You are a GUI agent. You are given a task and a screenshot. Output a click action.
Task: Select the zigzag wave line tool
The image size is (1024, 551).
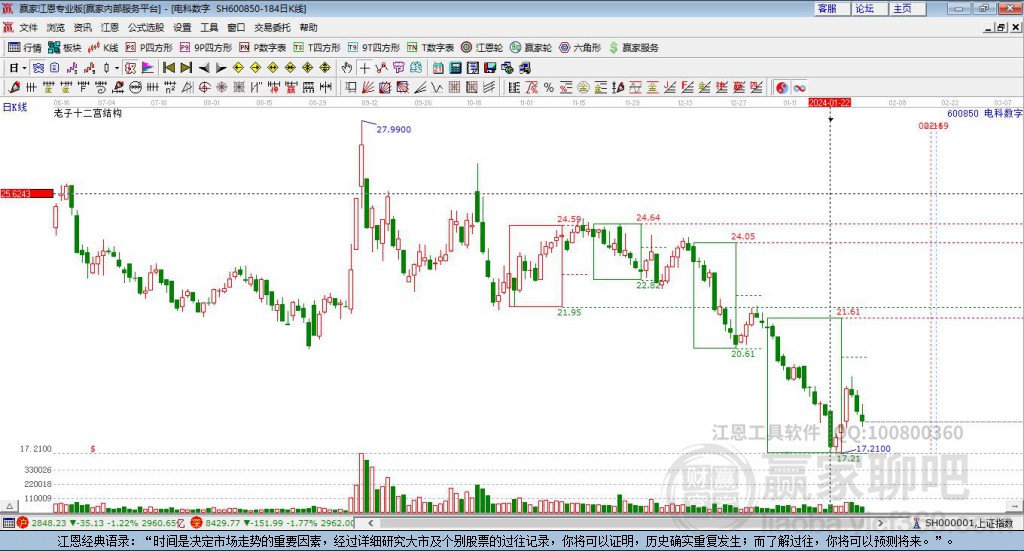[437, 87]
